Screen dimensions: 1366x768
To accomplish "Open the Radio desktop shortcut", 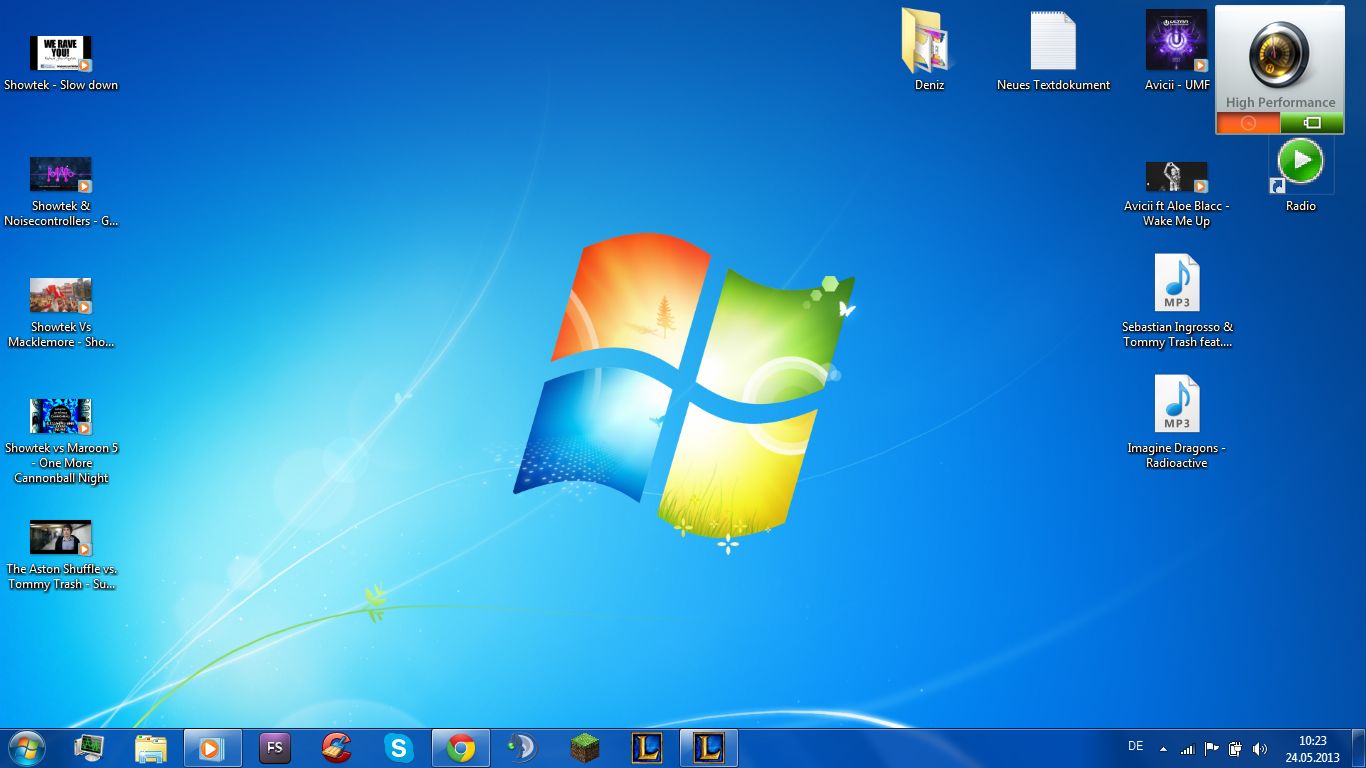I will (x=1300, y=163).
